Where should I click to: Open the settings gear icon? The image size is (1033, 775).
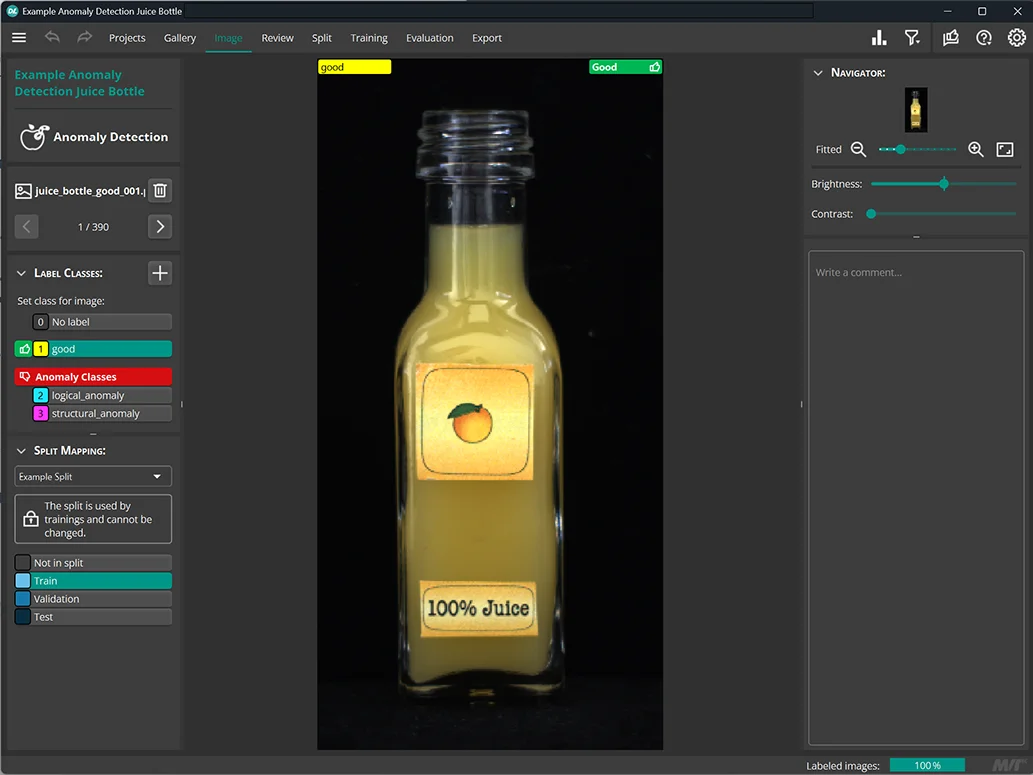tap(1016, 38)
